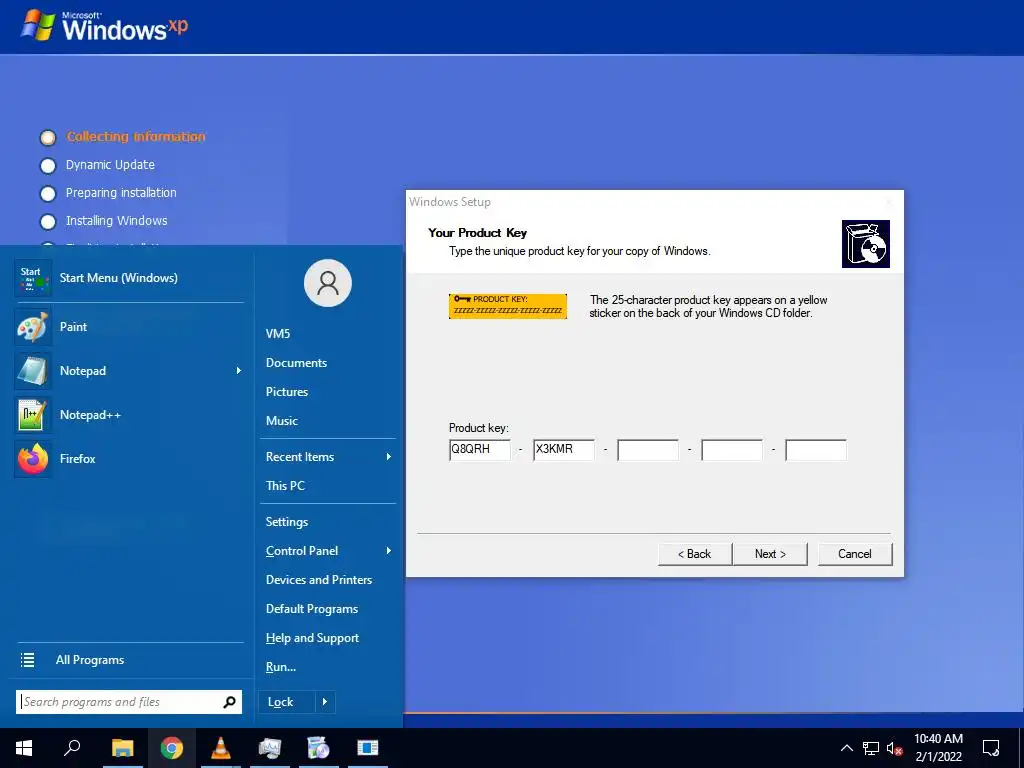Screen dimensions: 1024x768
Task: Click the Search programs and files box
Action: coord(129,702)
